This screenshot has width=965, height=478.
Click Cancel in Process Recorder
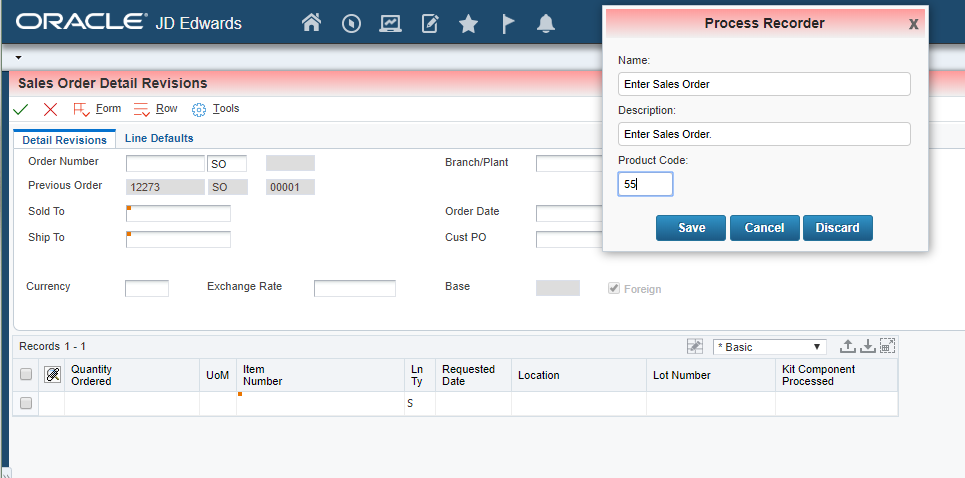point(764,228)
